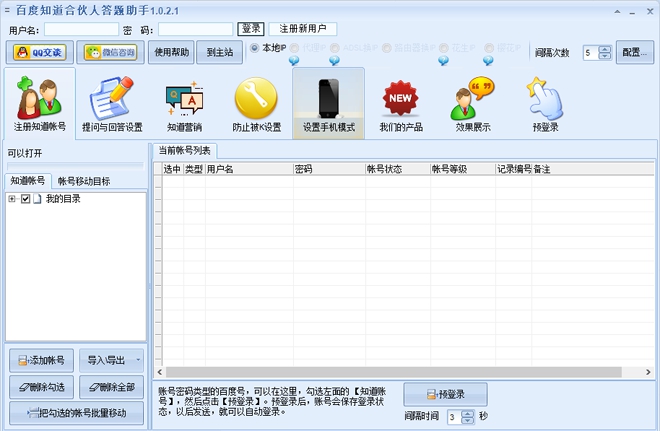
Task: Open 效果展示 showcase icon
Action: (473, 104)
